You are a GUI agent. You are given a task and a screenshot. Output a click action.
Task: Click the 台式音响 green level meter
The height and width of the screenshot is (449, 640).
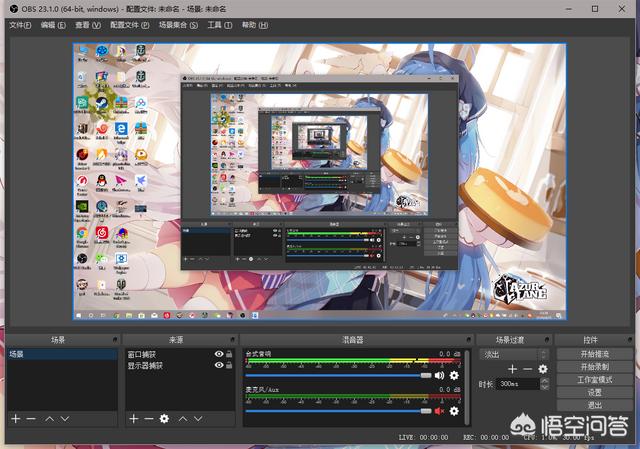click(353, 361)
